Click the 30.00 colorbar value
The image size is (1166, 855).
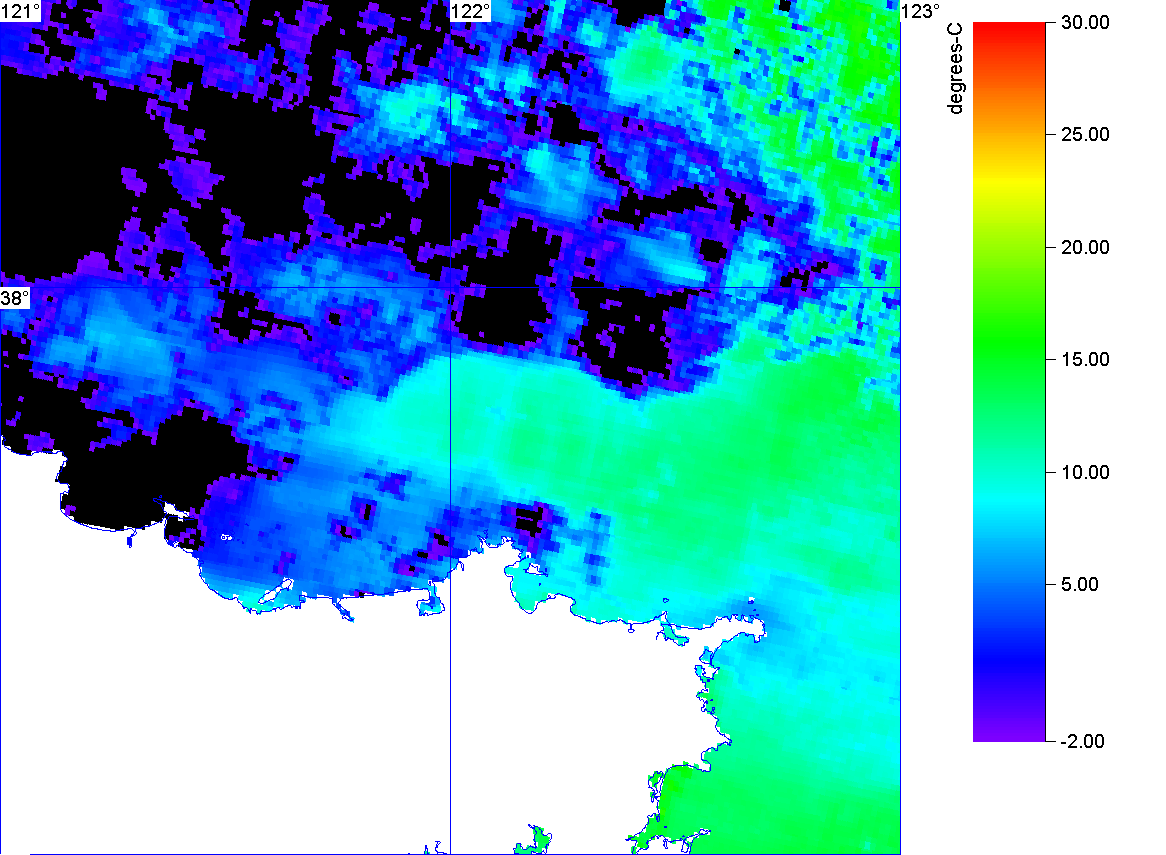point(1085,22)
